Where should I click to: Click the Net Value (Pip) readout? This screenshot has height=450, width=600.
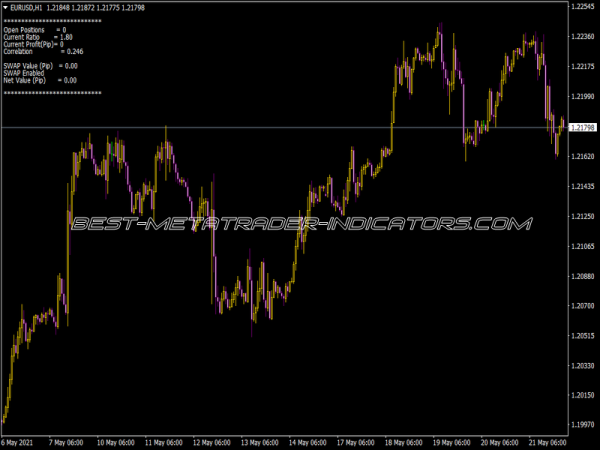(40, 80)
